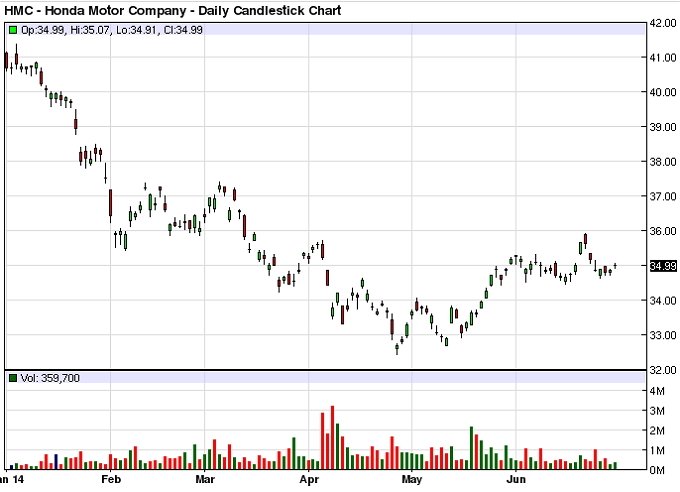Click the 2M volume axis label

[x=657, y=431]
